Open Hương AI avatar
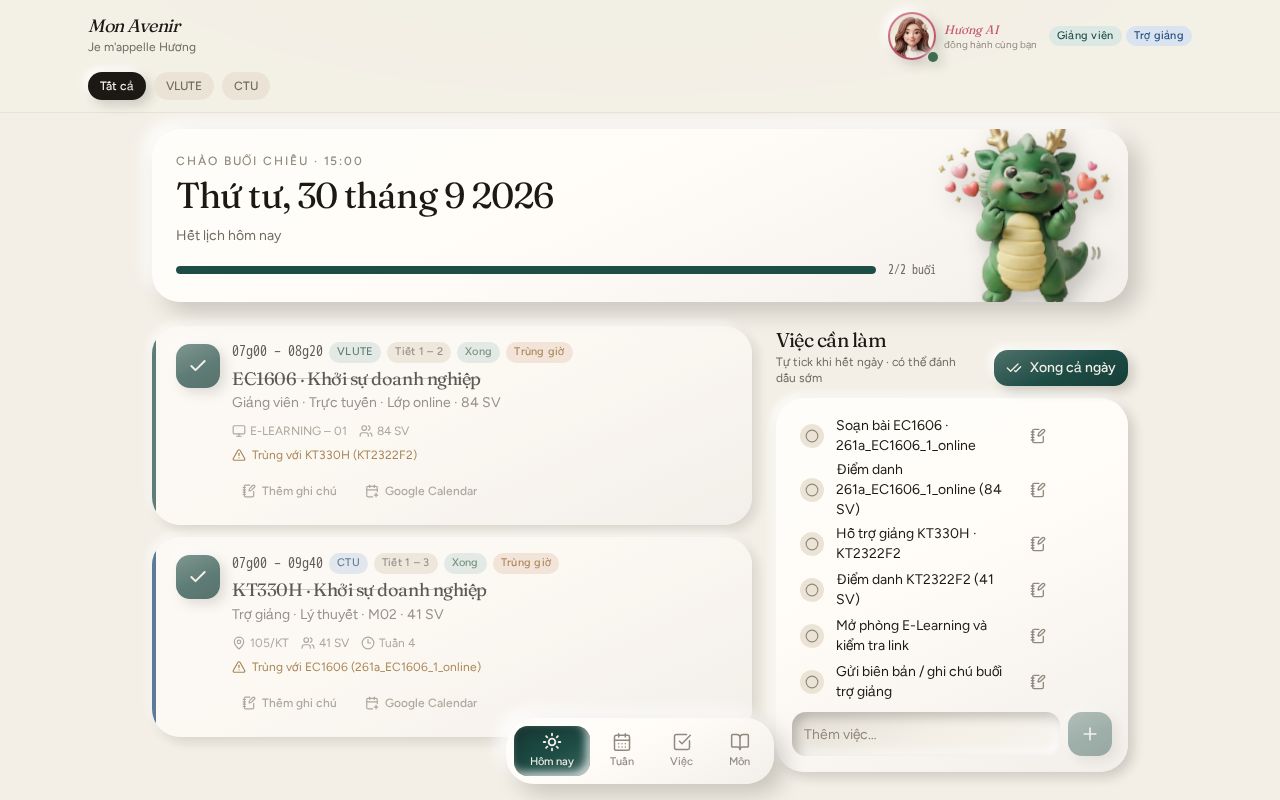This screenshot has height=800, width=1280. (912, 36)
